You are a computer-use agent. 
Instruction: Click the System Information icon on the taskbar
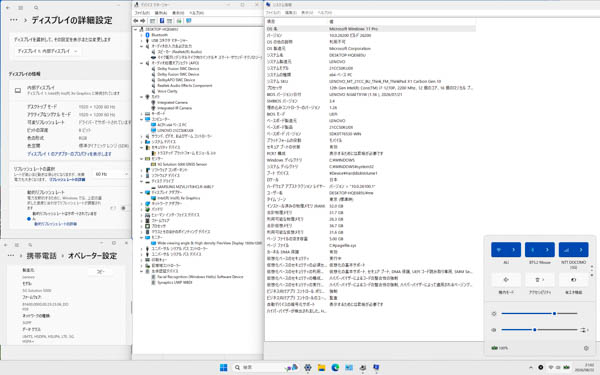click(376, 367)
